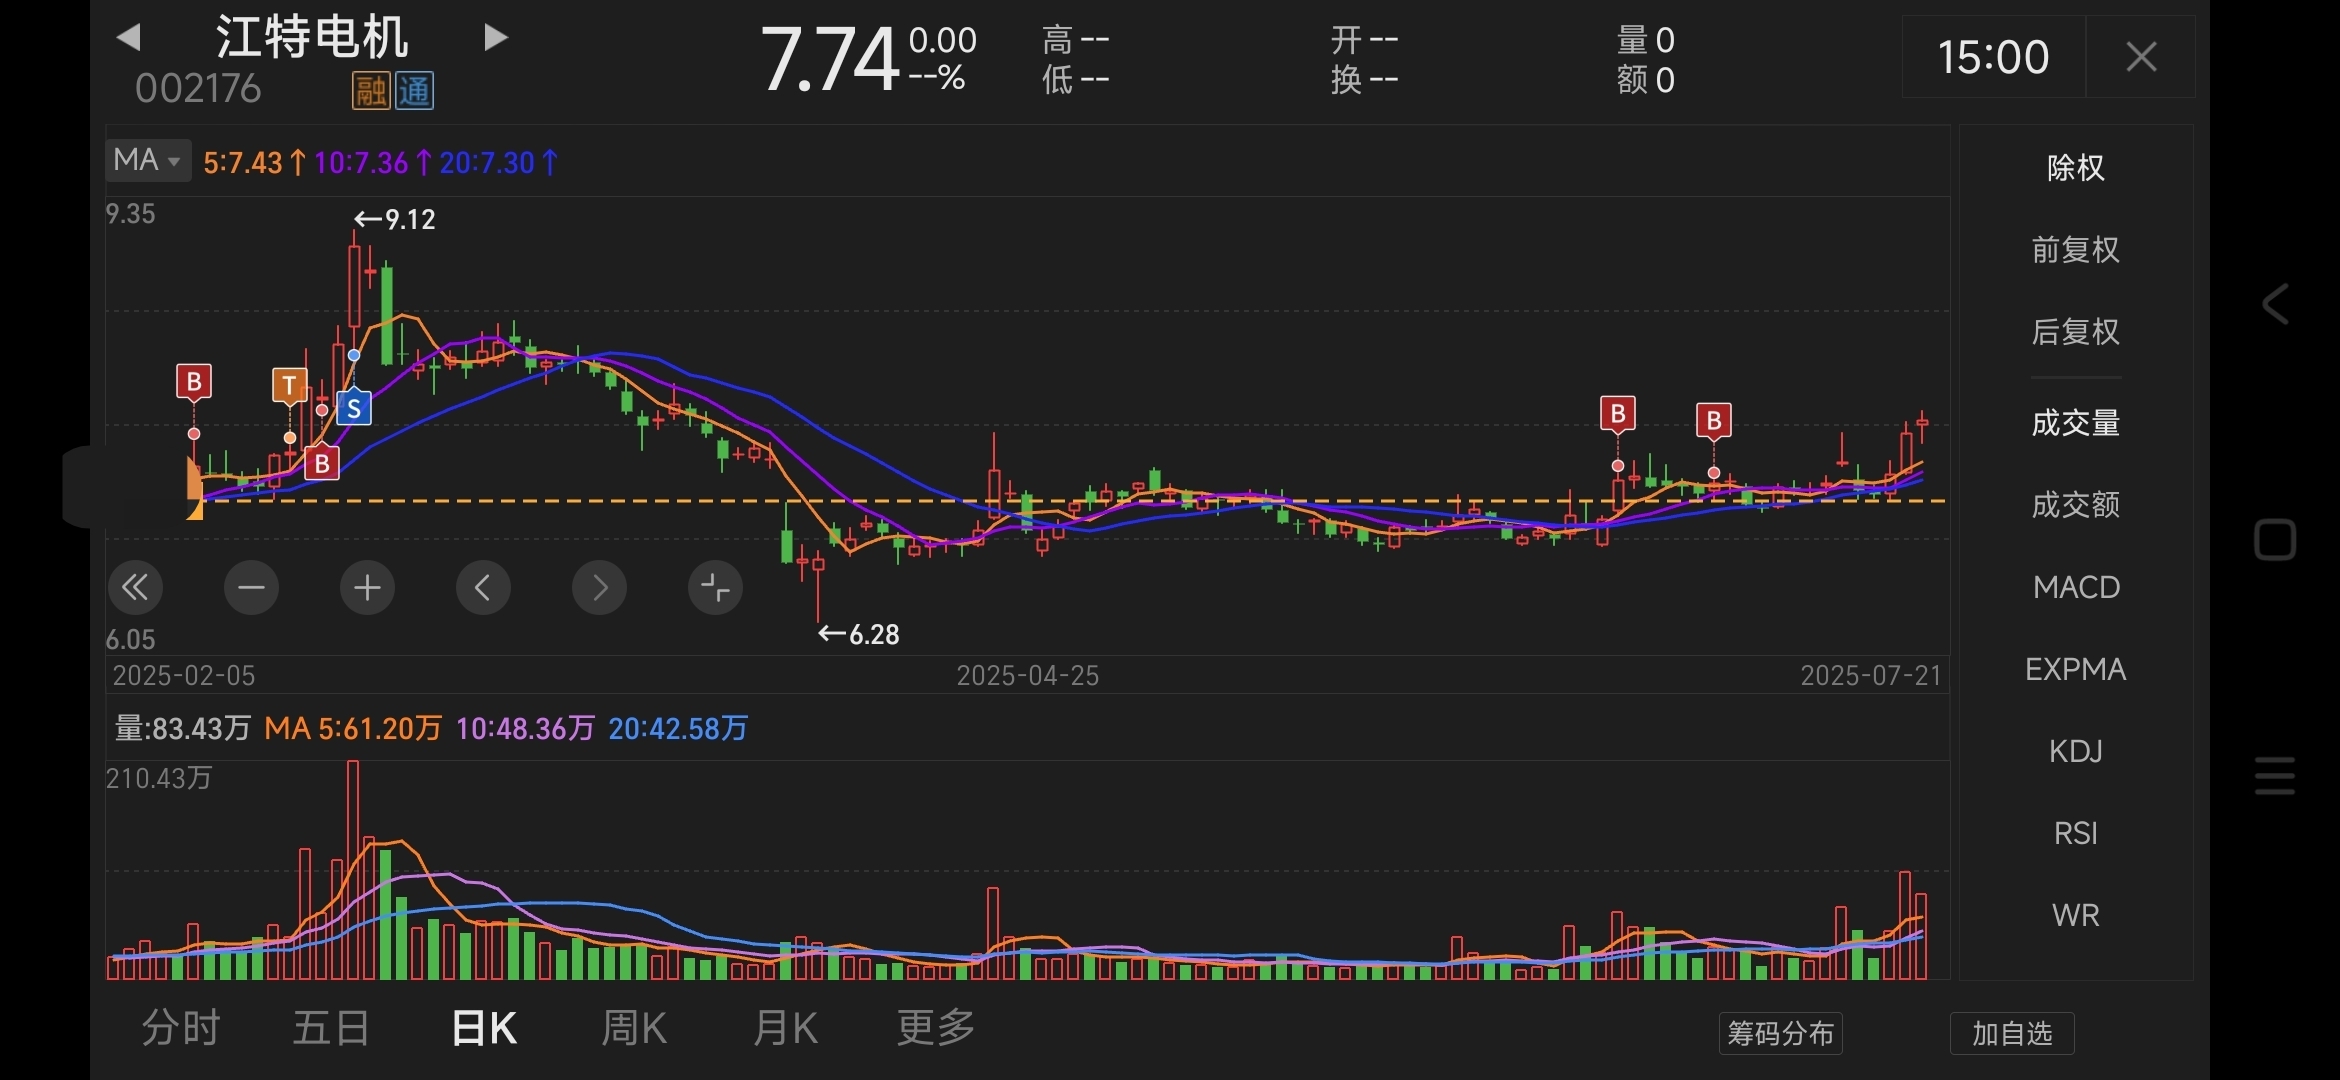Viewport: 2340px width, 1080px height.
Task: Show 成交量 volume indicator
Action: 2076,424
